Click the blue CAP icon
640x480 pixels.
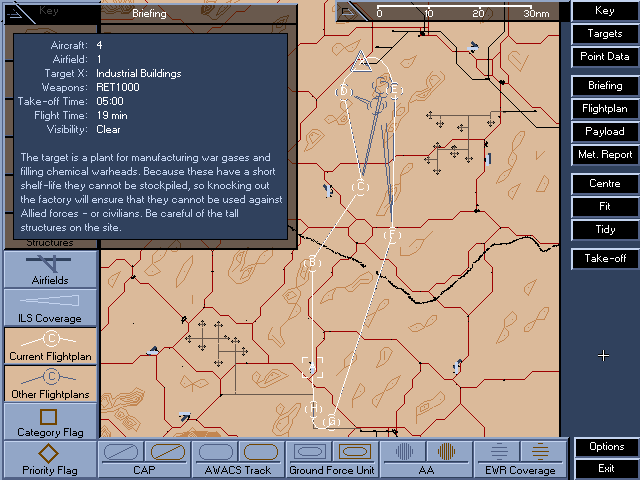(122, 452)
